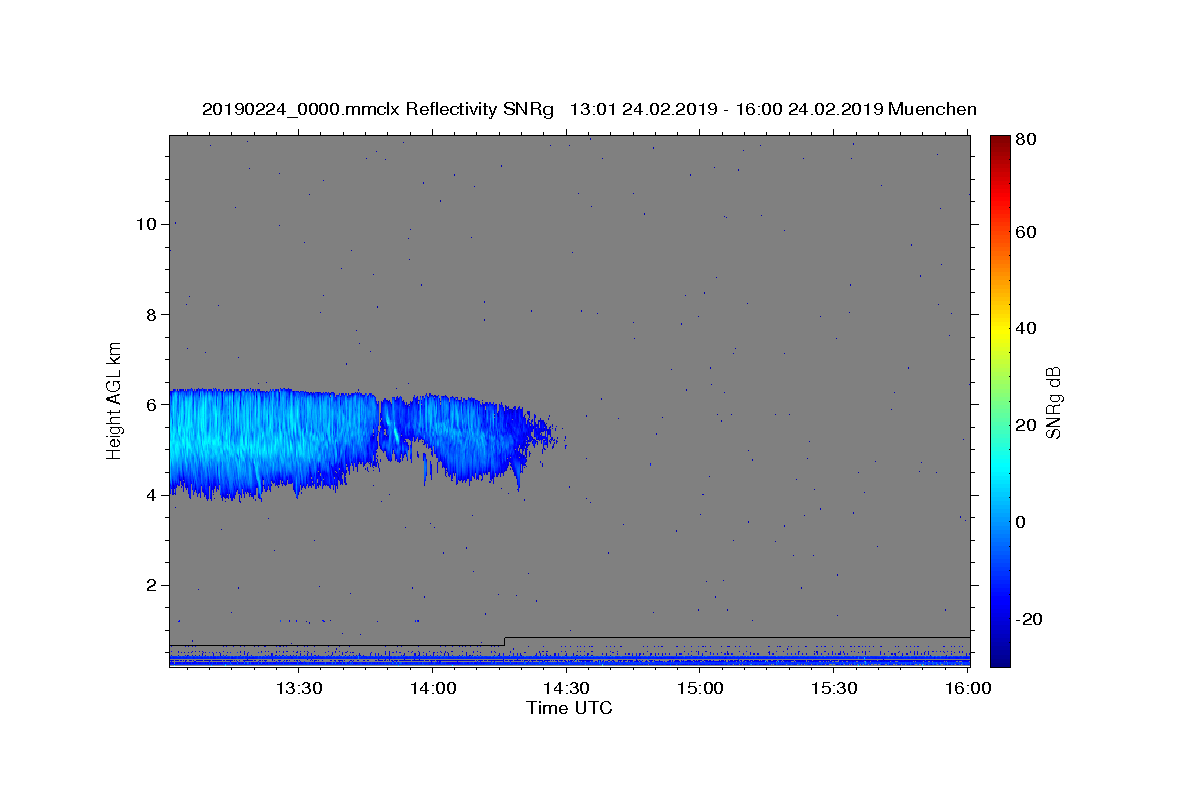Click the 'SNRg dB' colorbar label
Screen dimensions: 1200x800
point(1053,402)
